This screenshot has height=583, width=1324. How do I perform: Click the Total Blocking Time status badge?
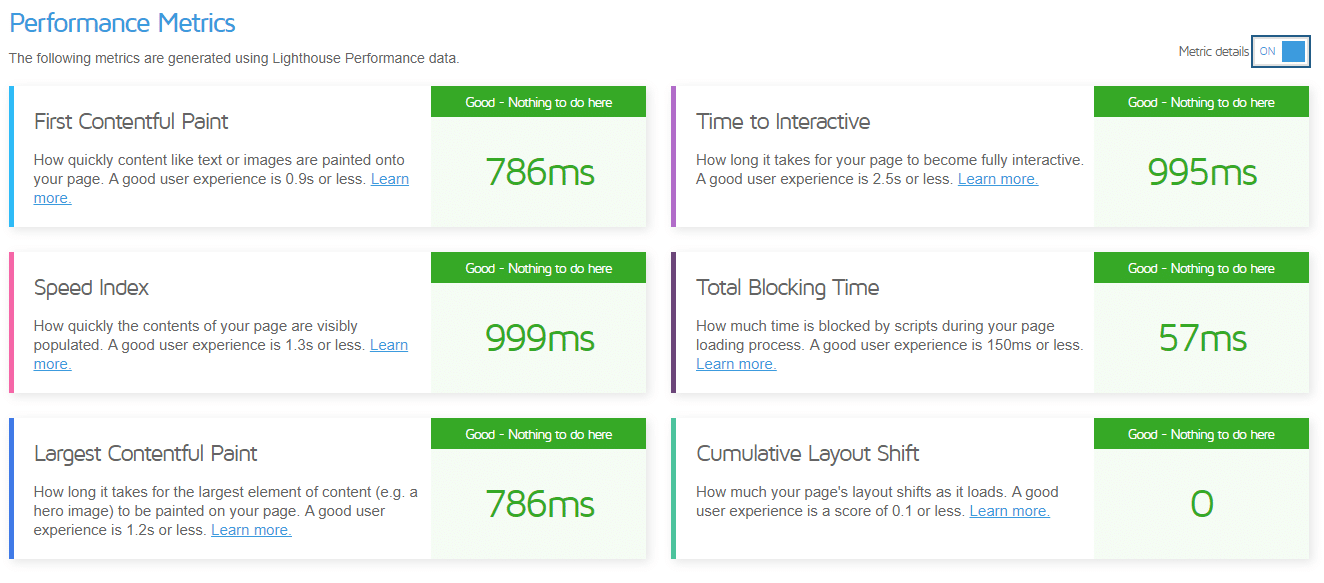point(1201,267)
